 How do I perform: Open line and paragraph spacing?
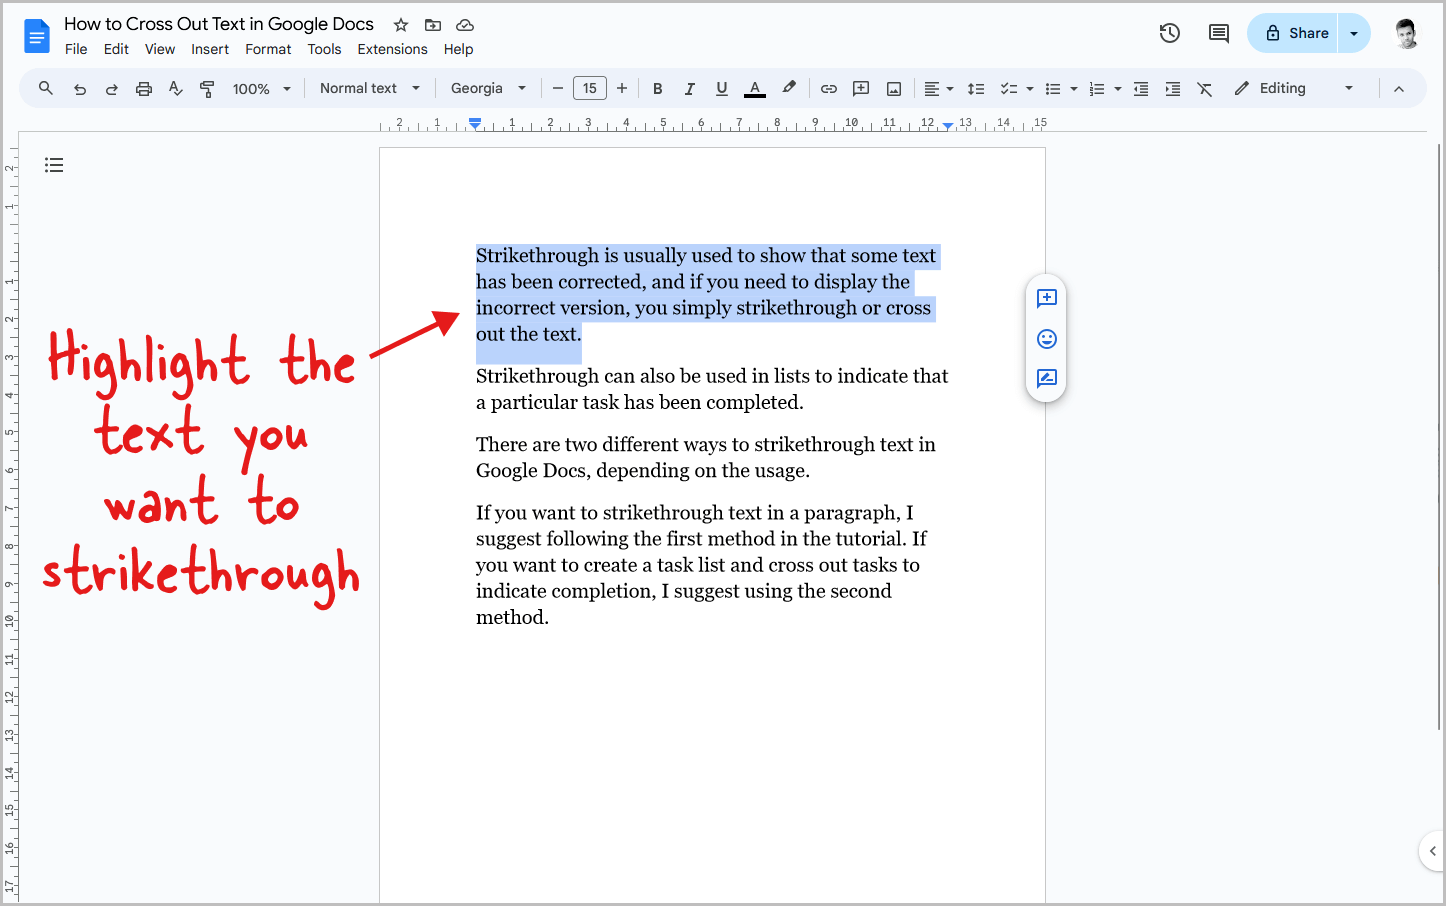click(x=976, y=89)
